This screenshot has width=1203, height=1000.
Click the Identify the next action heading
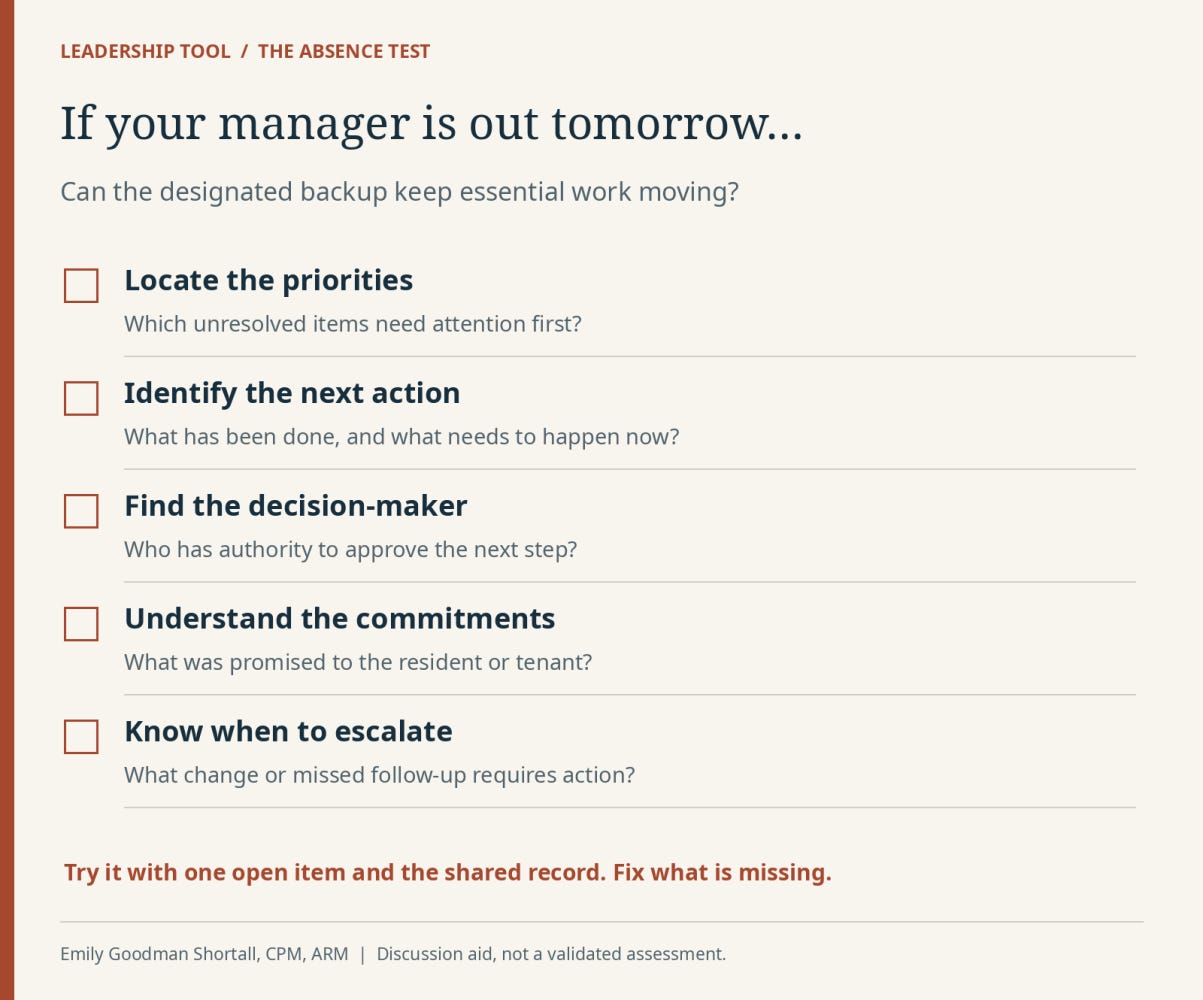point(292,393)
